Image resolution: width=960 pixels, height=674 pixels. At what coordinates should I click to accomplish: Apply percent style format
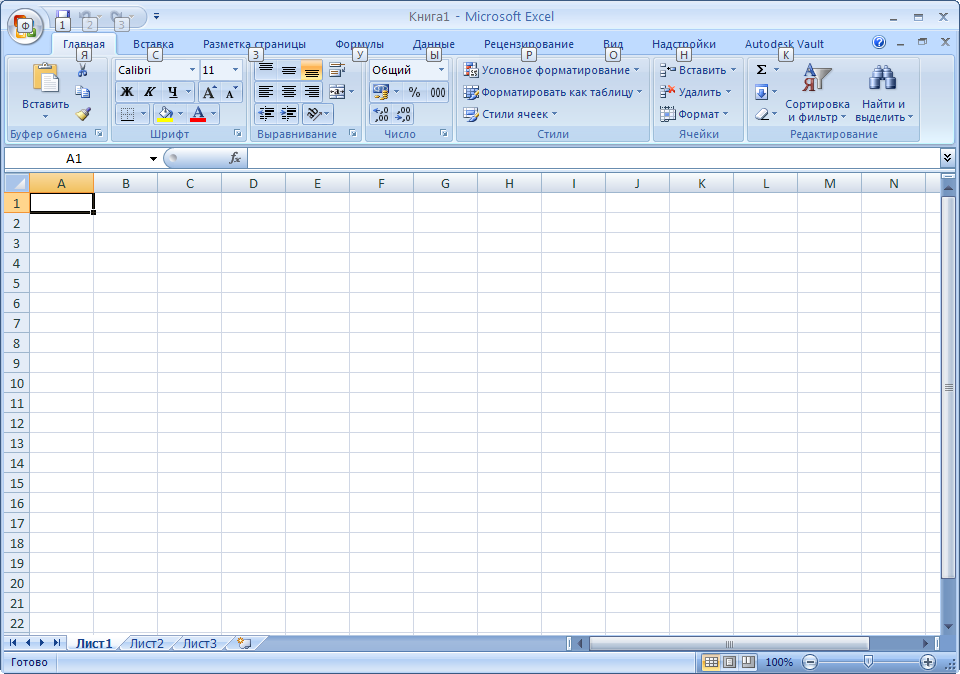pos(414,92)
